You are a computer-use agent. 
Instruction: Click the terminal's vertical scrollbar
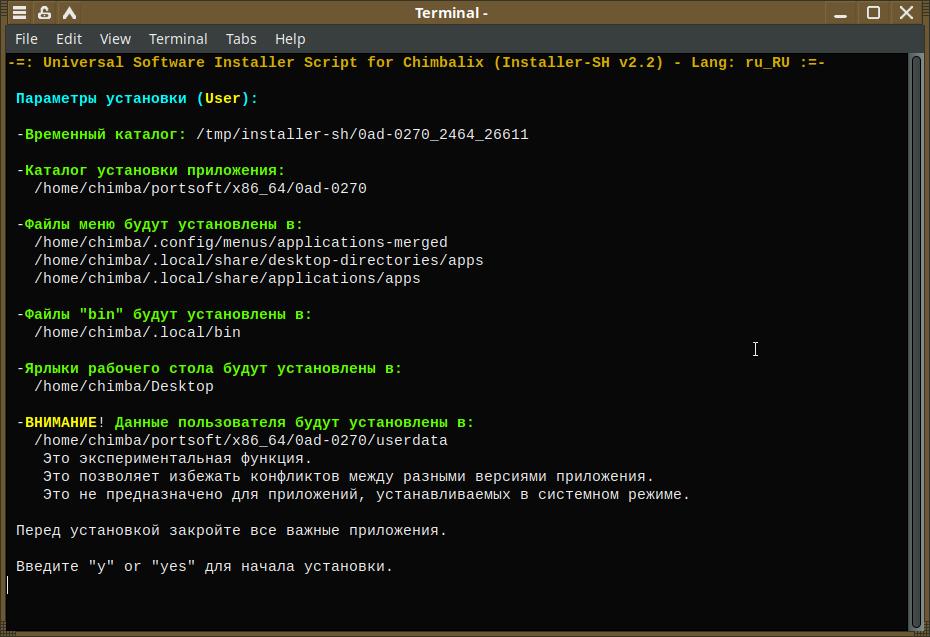coord(916,340)
